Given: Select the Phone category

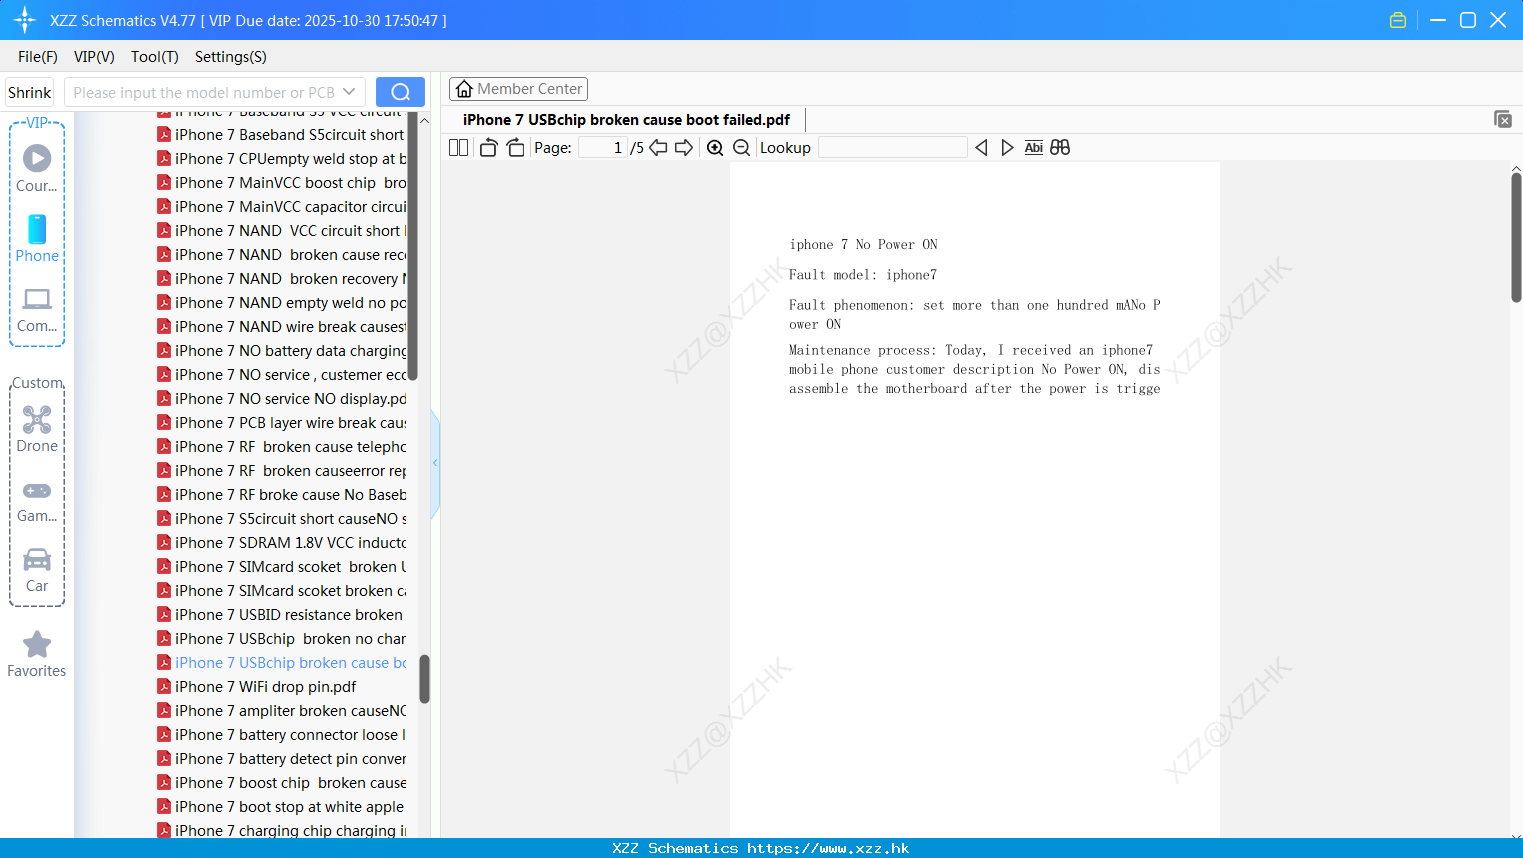Looking at the screenshot, I should tap(37, 239).
